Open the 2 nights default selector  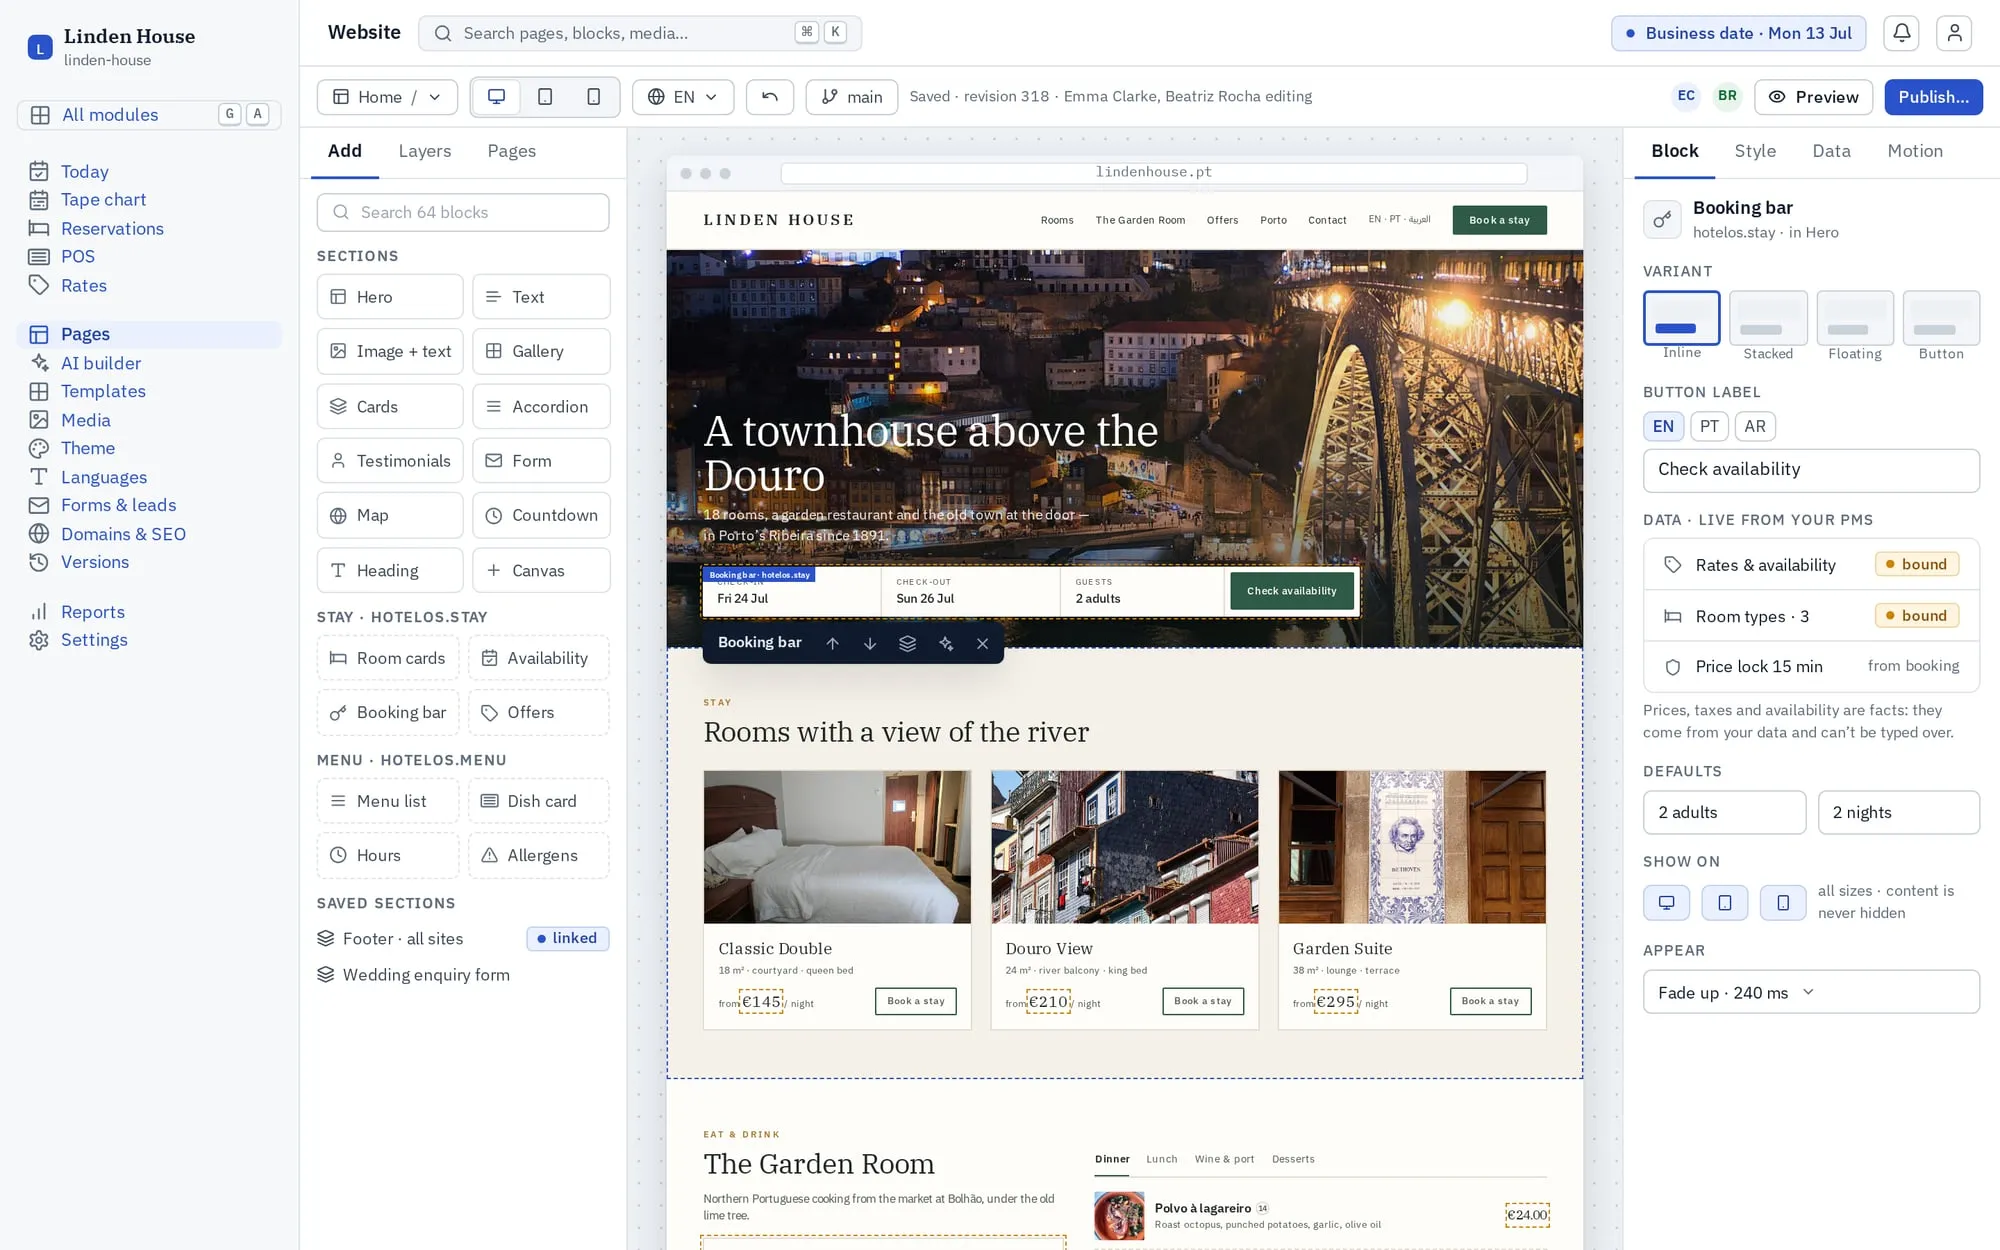point(1898,812)
